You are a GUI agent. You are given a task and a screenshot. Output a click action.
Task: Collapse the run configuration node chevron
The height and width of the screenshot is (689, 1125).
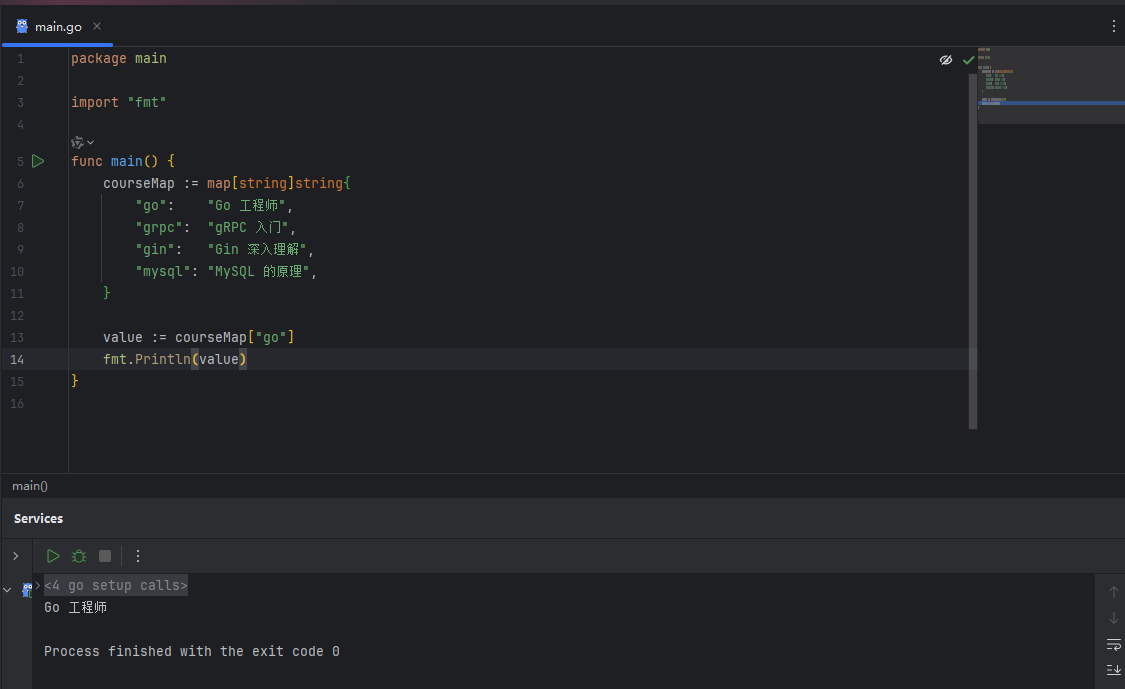(7, 590)
